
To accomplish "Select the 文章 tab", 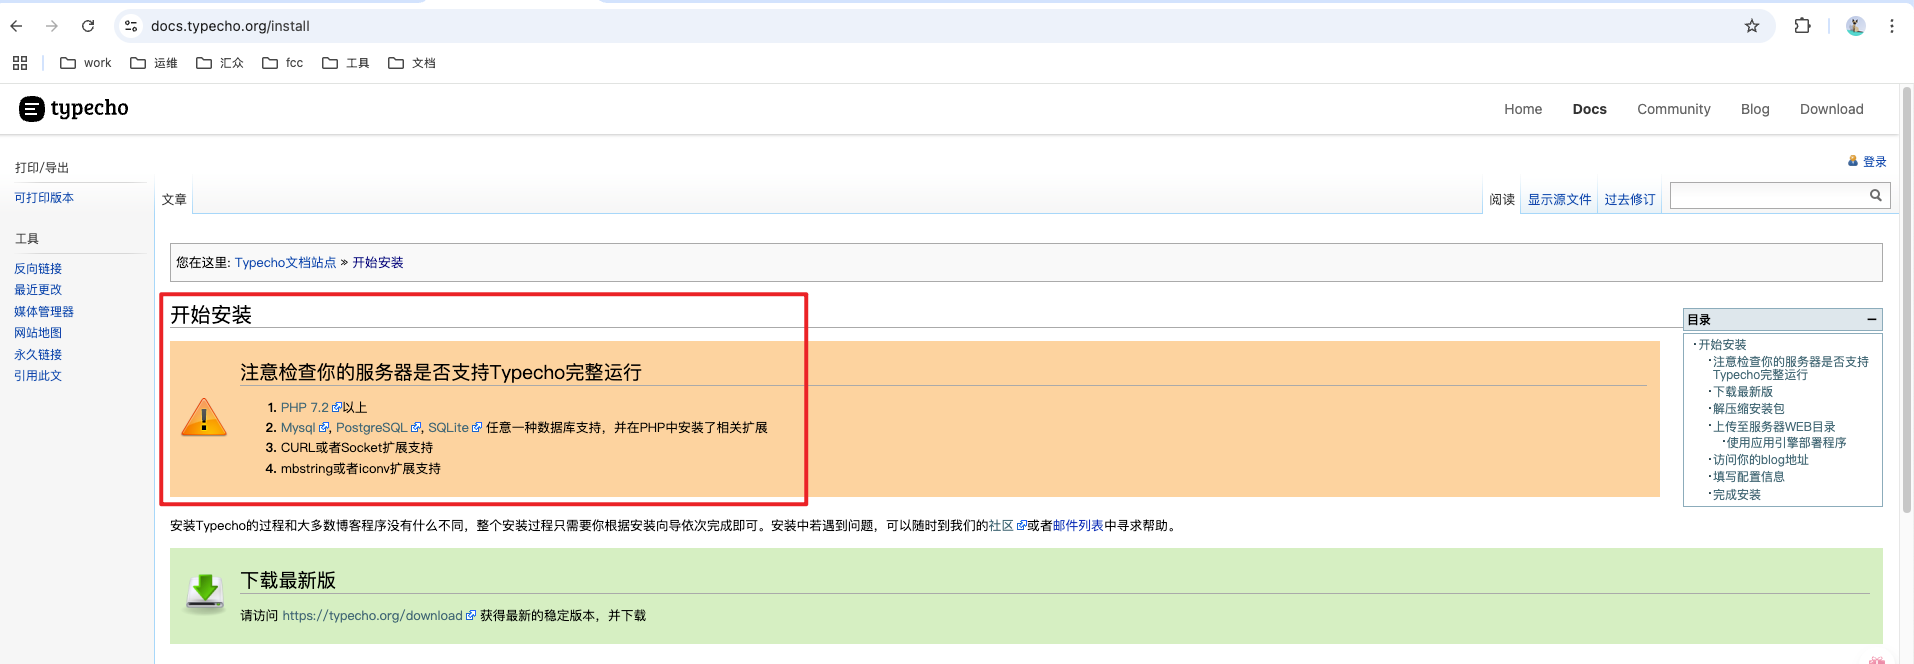I will (174, 200).
